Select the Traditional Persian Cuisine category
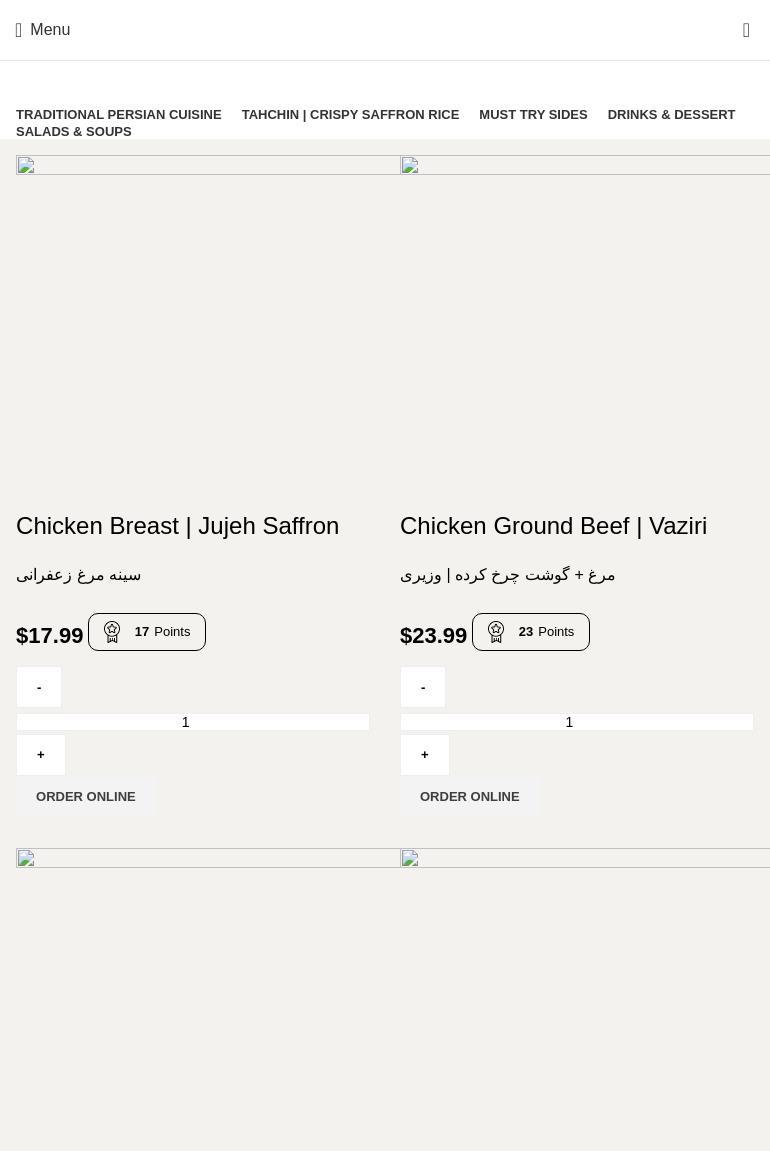 (119, 114)
